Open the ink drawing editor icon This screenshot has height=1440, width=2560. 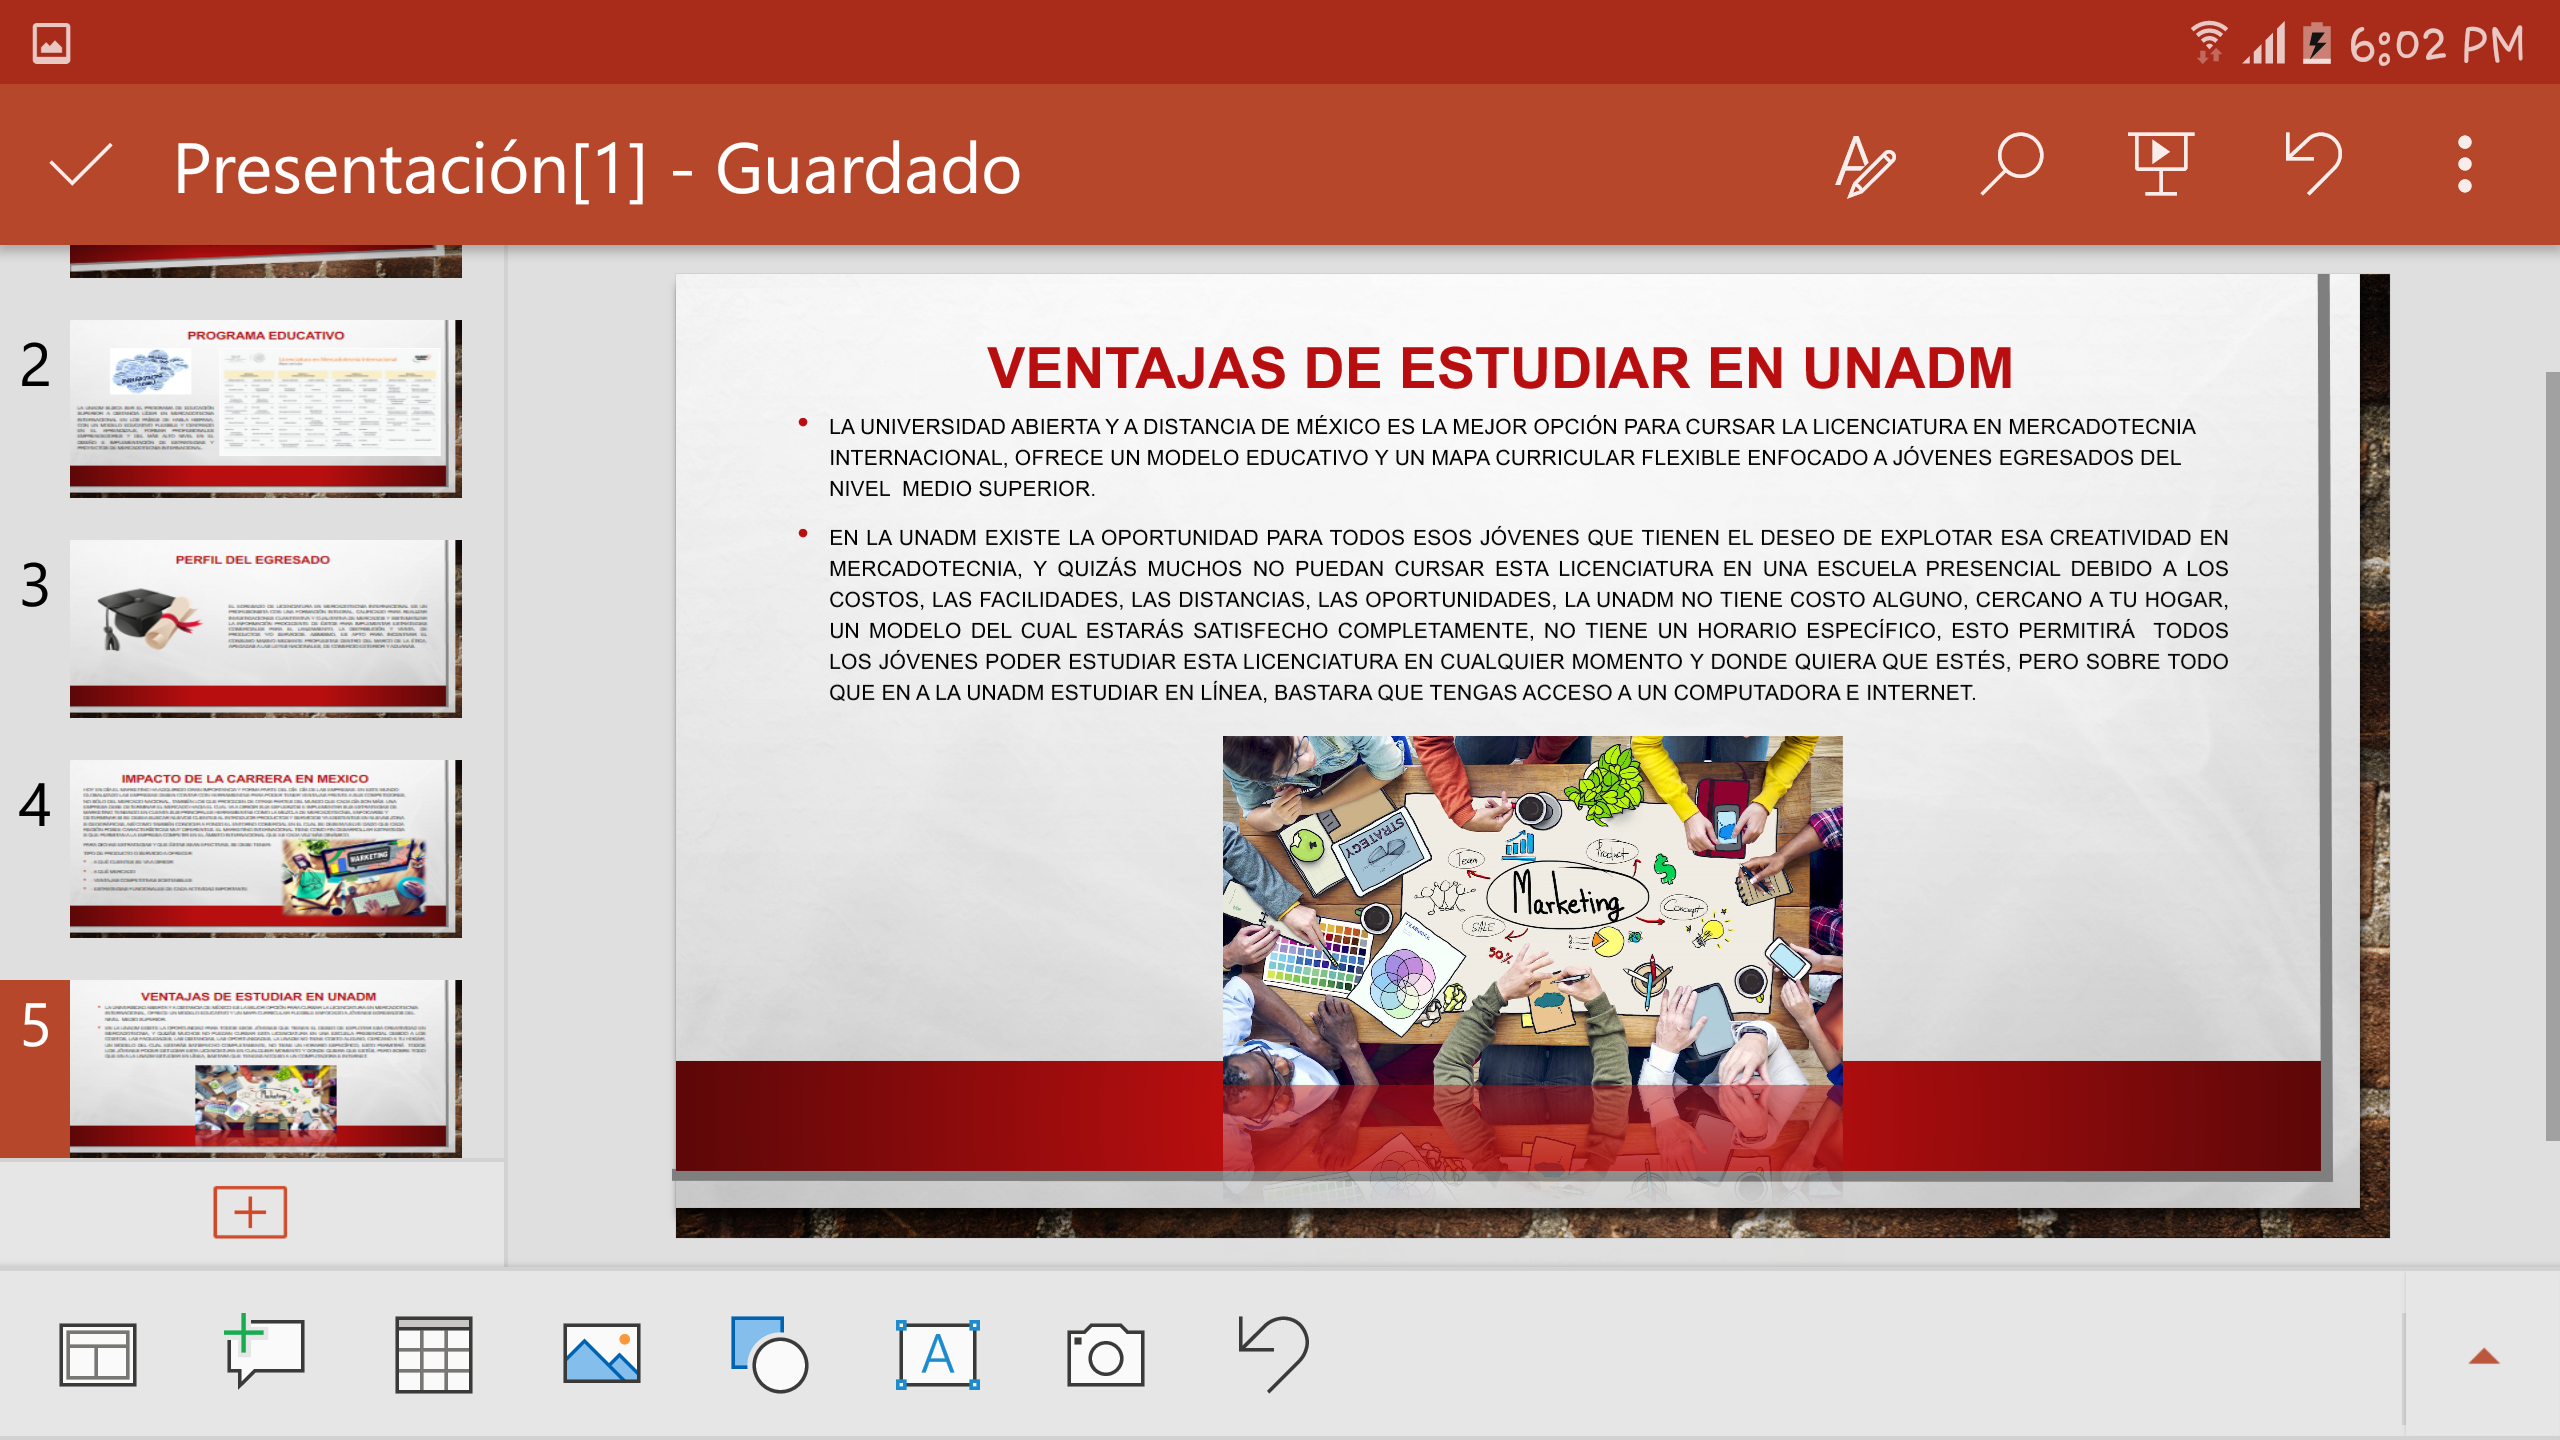pos(1865,165)
